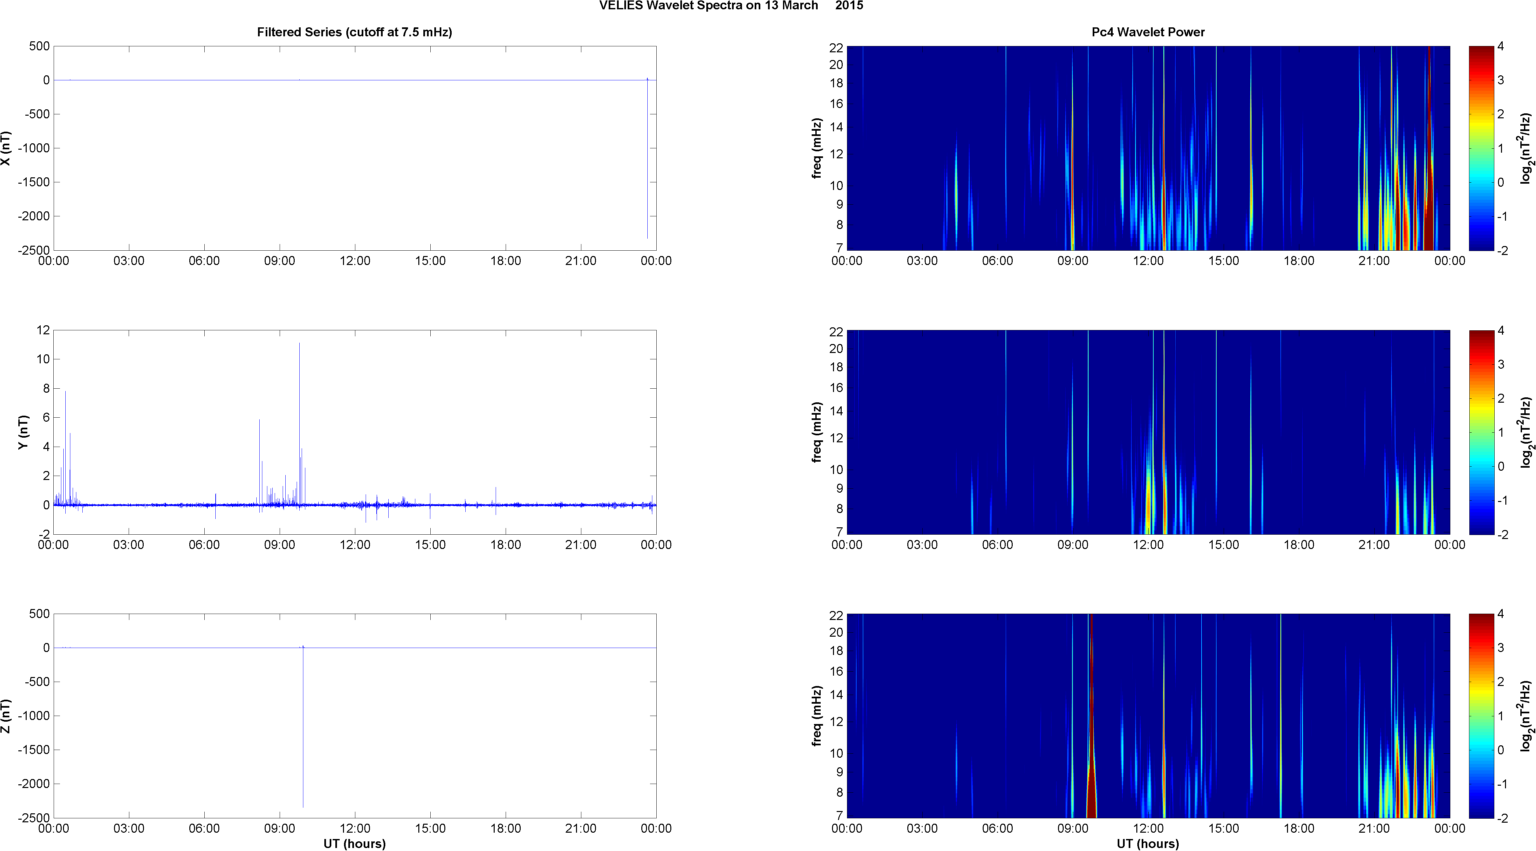Click the top wavelet plot's colorbar
1536x851 pixels.
[1481, 148]
